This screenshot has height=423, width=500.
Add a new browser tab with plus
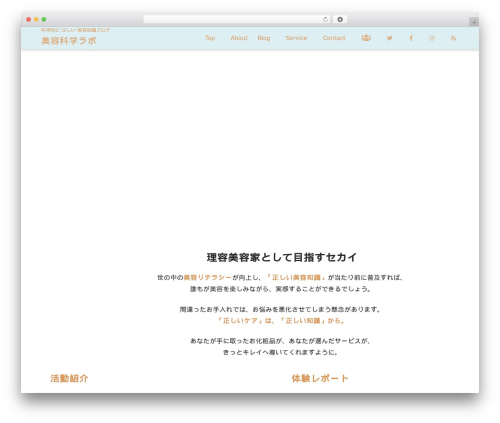474,22
